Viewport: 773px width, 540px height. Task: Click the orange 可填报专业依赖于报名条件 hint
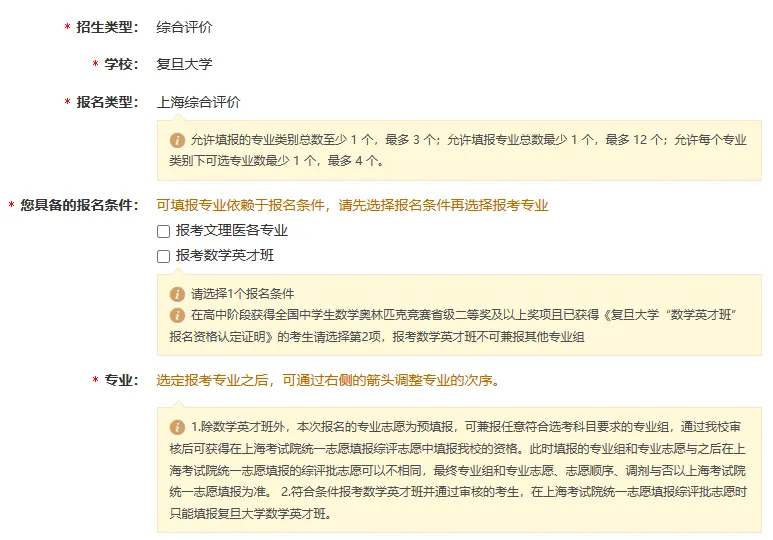(x=352, y=205)
